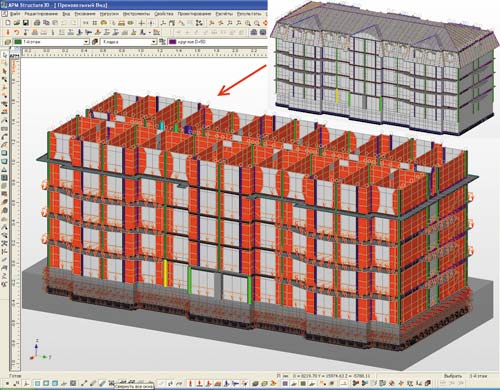Click the zoom in magnifier icon
The height and width of the screenshot is (390, 500).
[248, 23]
